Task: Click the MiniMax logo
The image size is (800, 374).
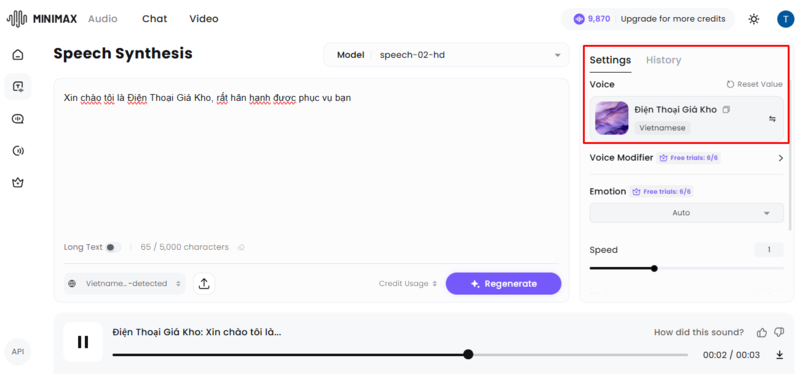Action: click(x=42, y=19)
